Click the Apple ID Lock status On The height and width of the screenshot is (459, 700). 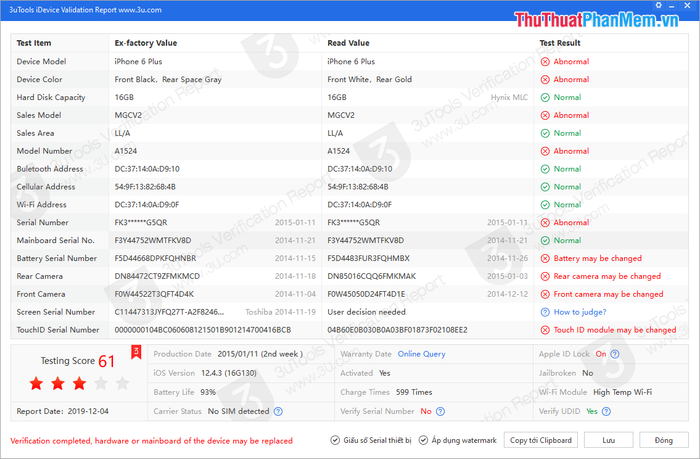point(601,354)
